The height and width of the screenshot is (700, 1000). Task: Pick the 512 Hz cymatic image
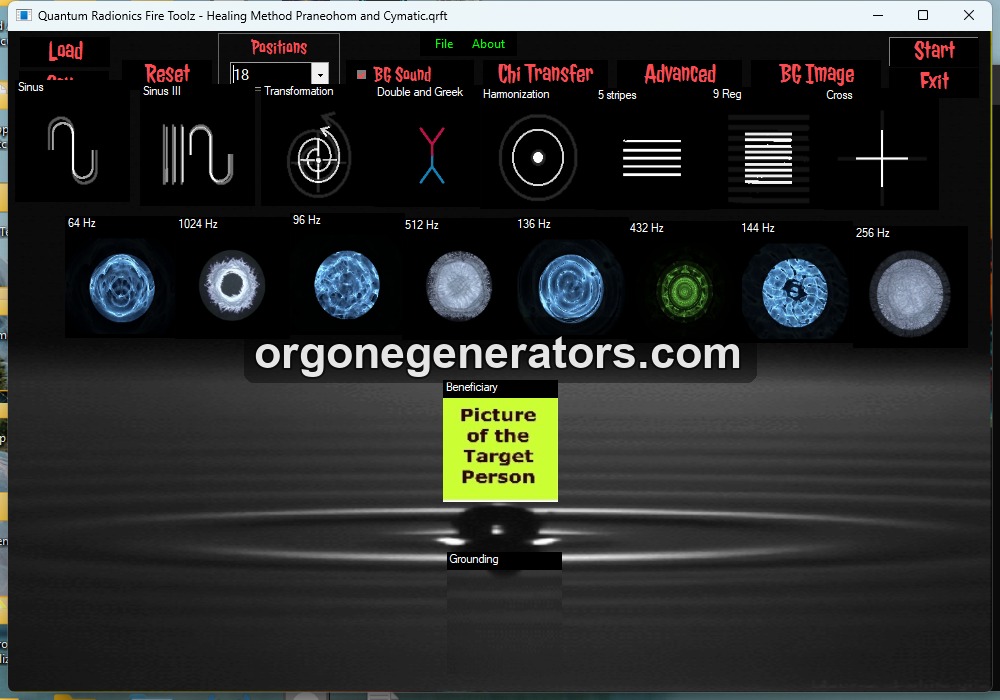[x=459, y=286]
